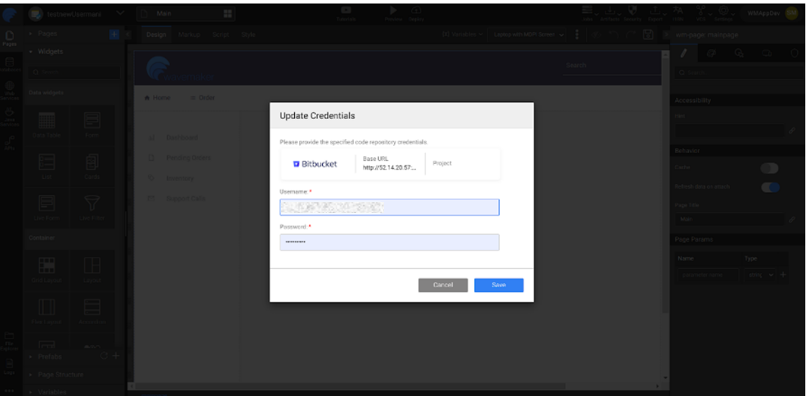Open the Export dropdown

click(656, 13)
